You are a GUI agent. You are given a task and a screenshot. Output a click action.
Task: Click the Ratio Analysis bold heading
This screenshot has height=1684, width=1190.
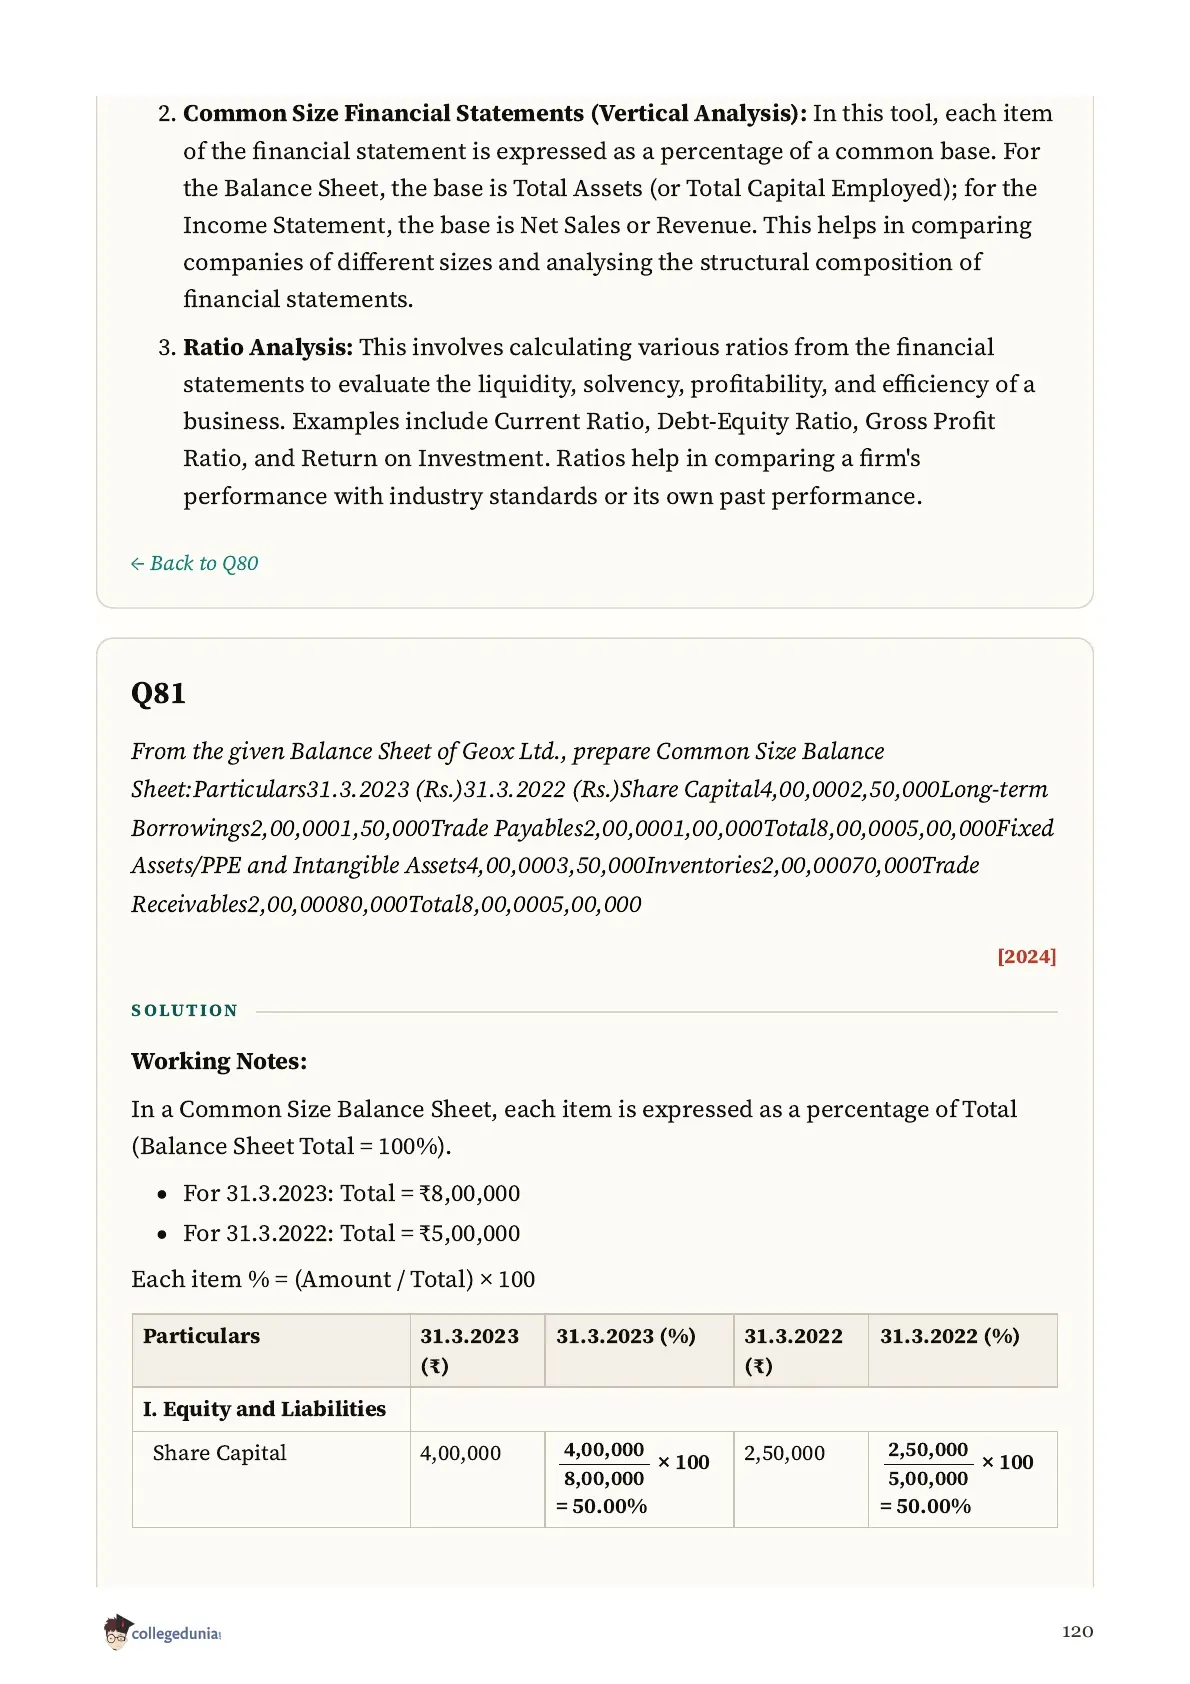coord(268,347)
